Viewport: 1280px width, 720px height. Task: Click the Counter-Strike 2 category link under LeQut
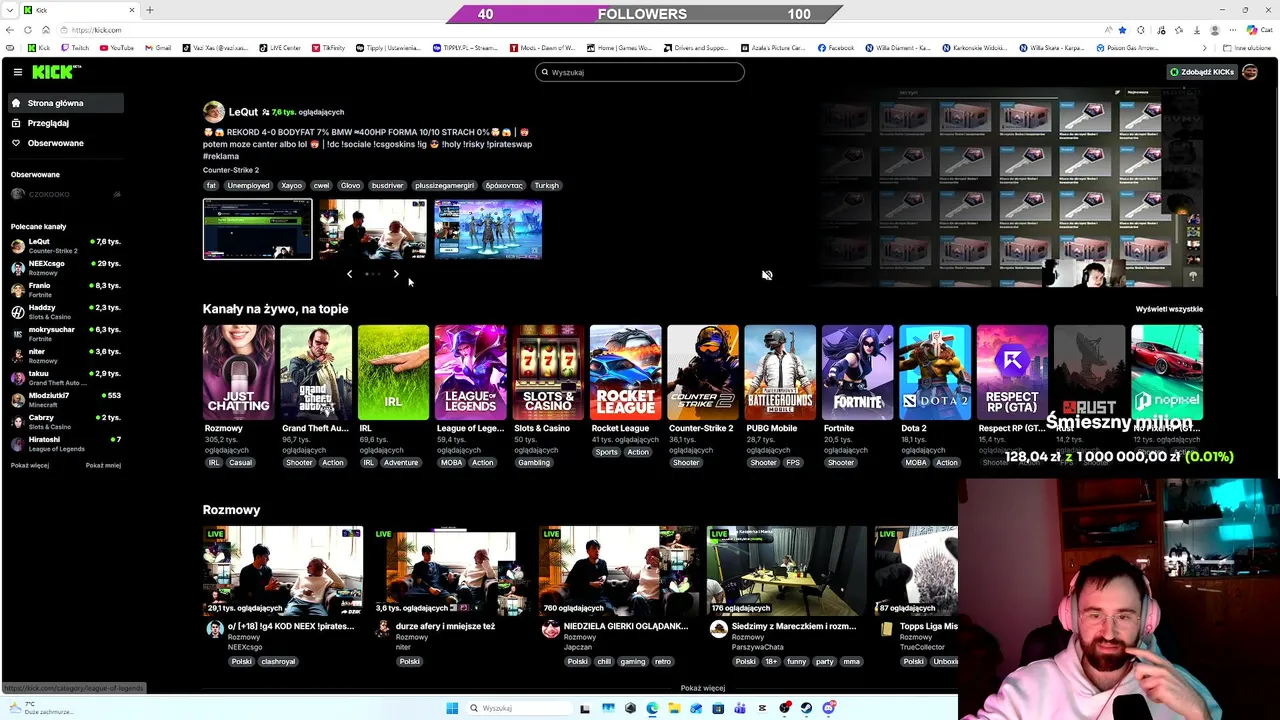click(x=231, y=170)
